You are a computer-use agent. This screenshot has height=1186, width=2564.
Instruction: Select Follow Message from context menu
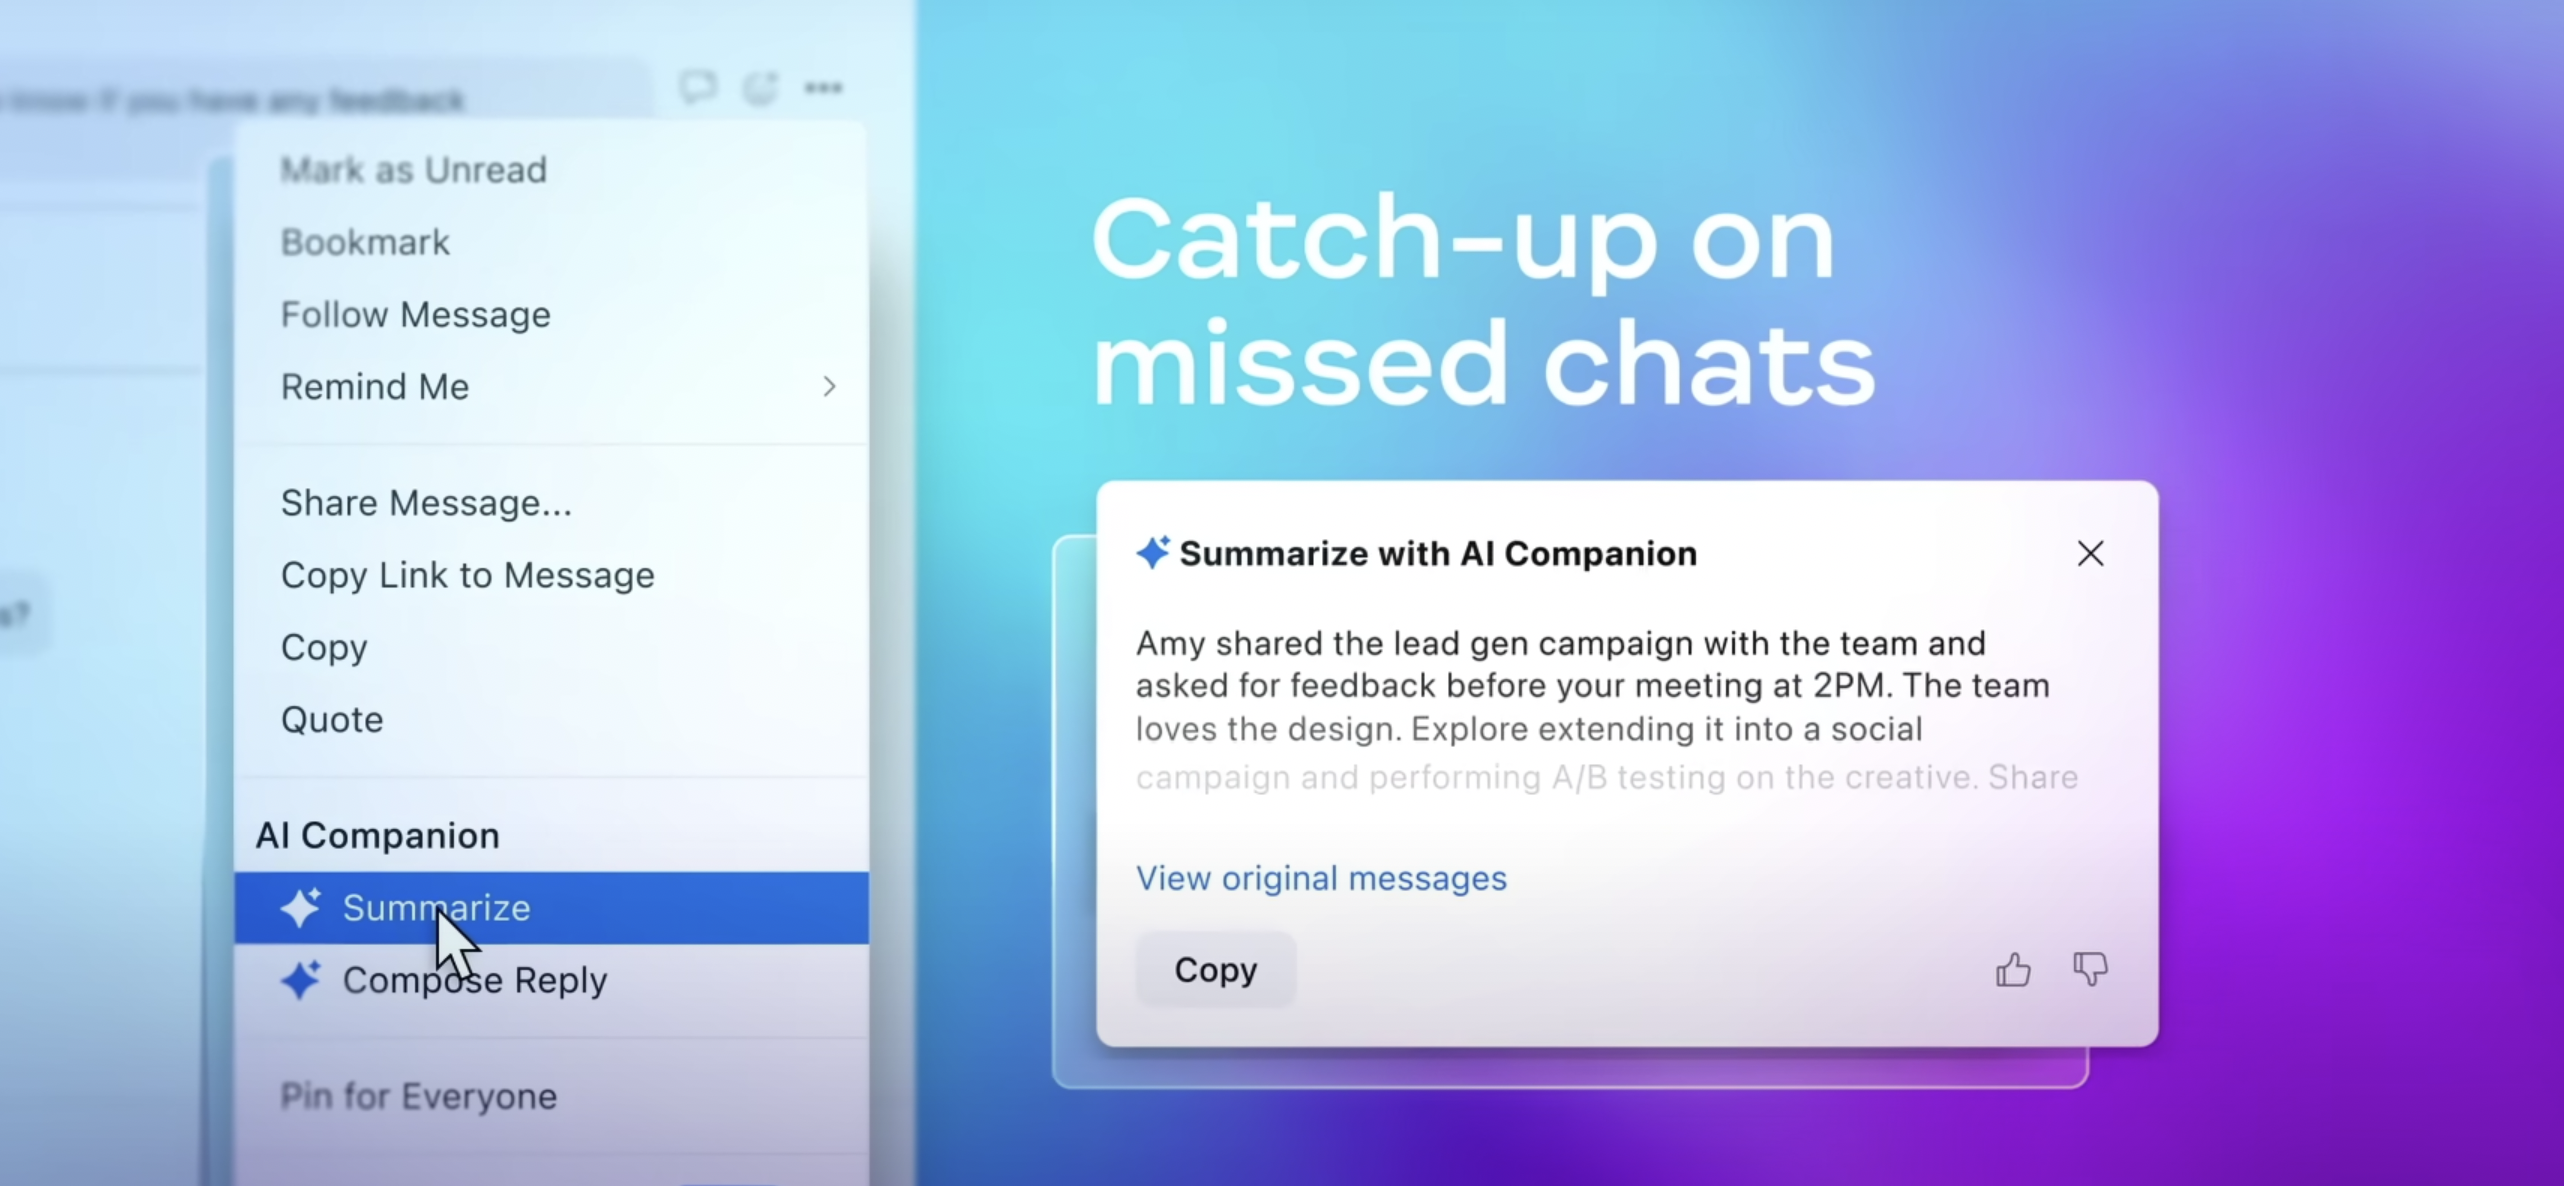(415, 312)
